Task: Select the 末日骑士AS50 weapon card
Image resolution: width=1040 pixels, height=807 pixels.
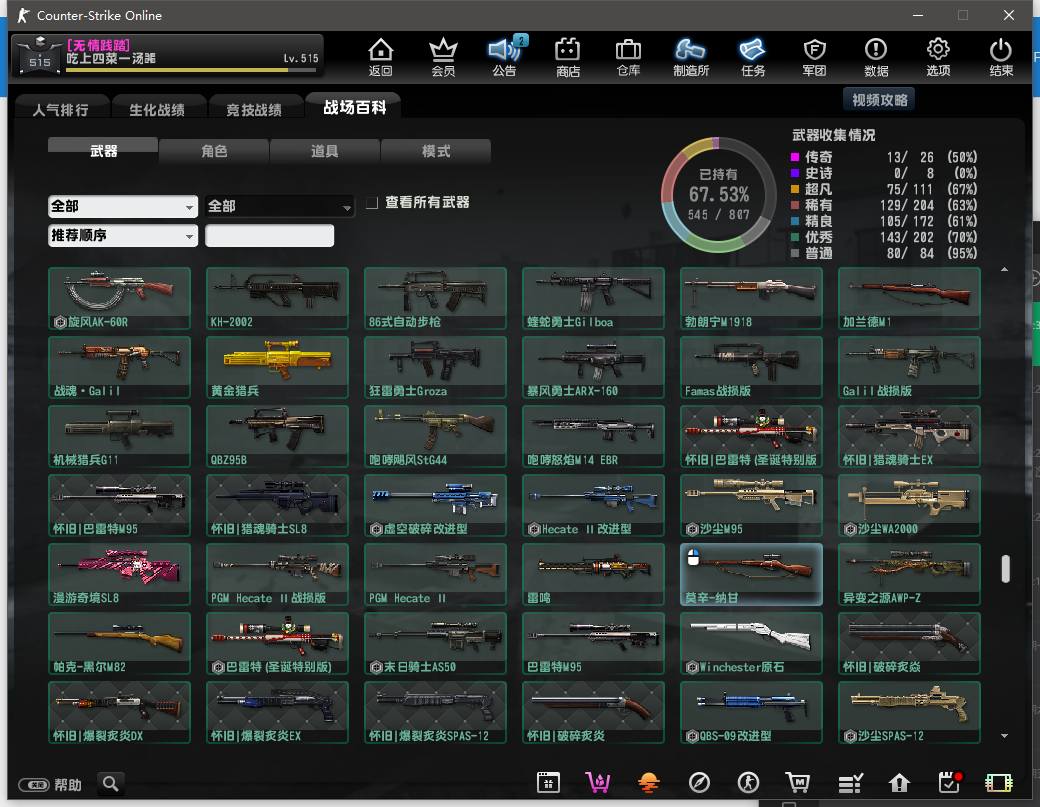Action: 435,643
